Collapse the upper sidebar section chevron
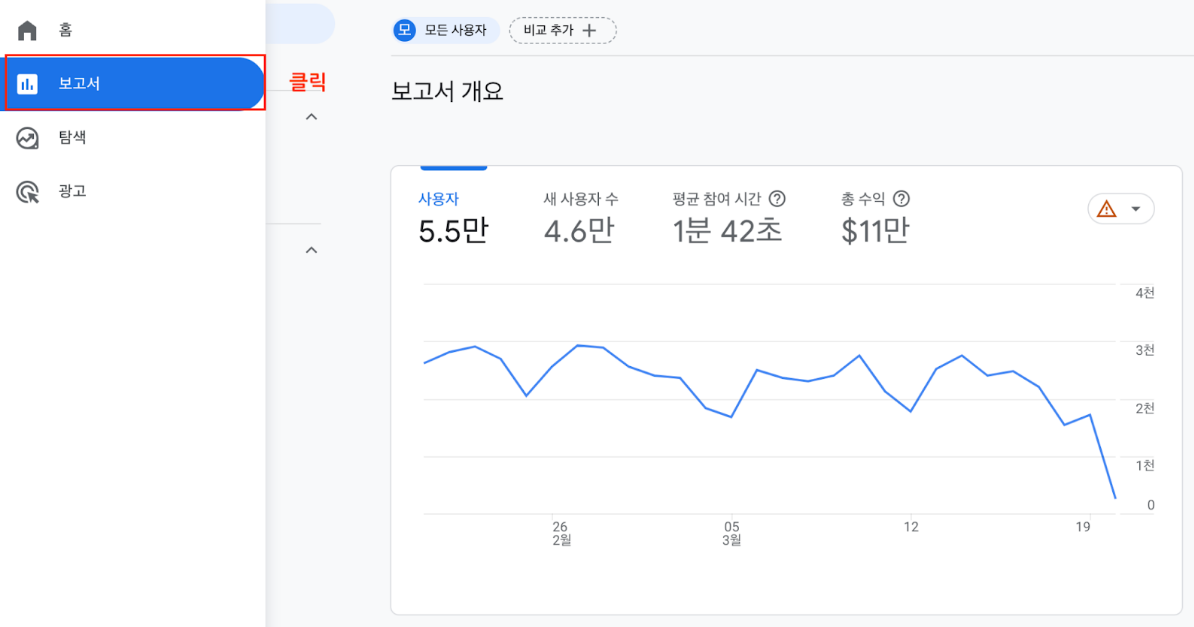 (311, 117)
